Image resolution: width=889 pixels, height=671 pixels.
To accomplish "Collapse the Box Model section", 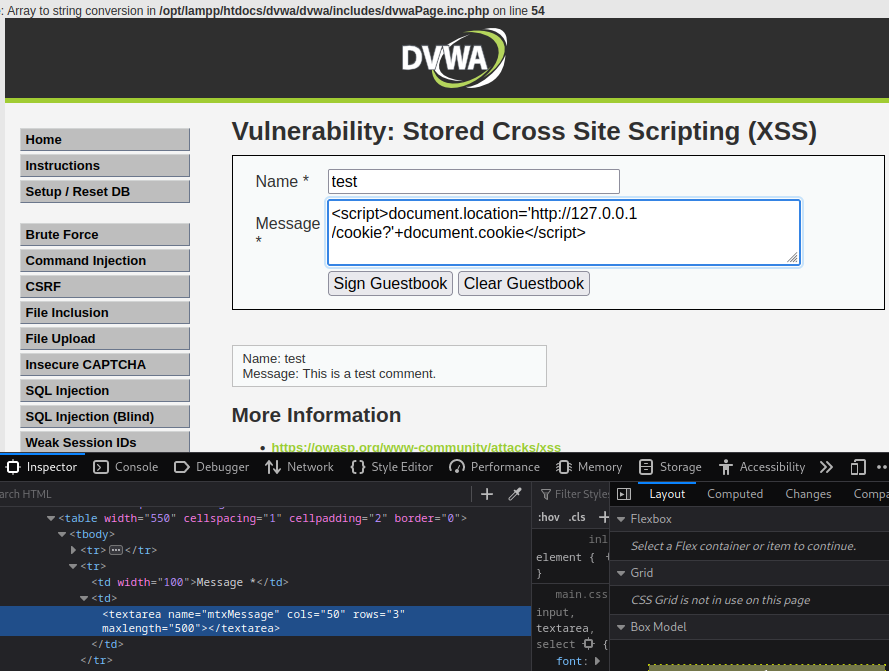I will (x=621, y=627).
